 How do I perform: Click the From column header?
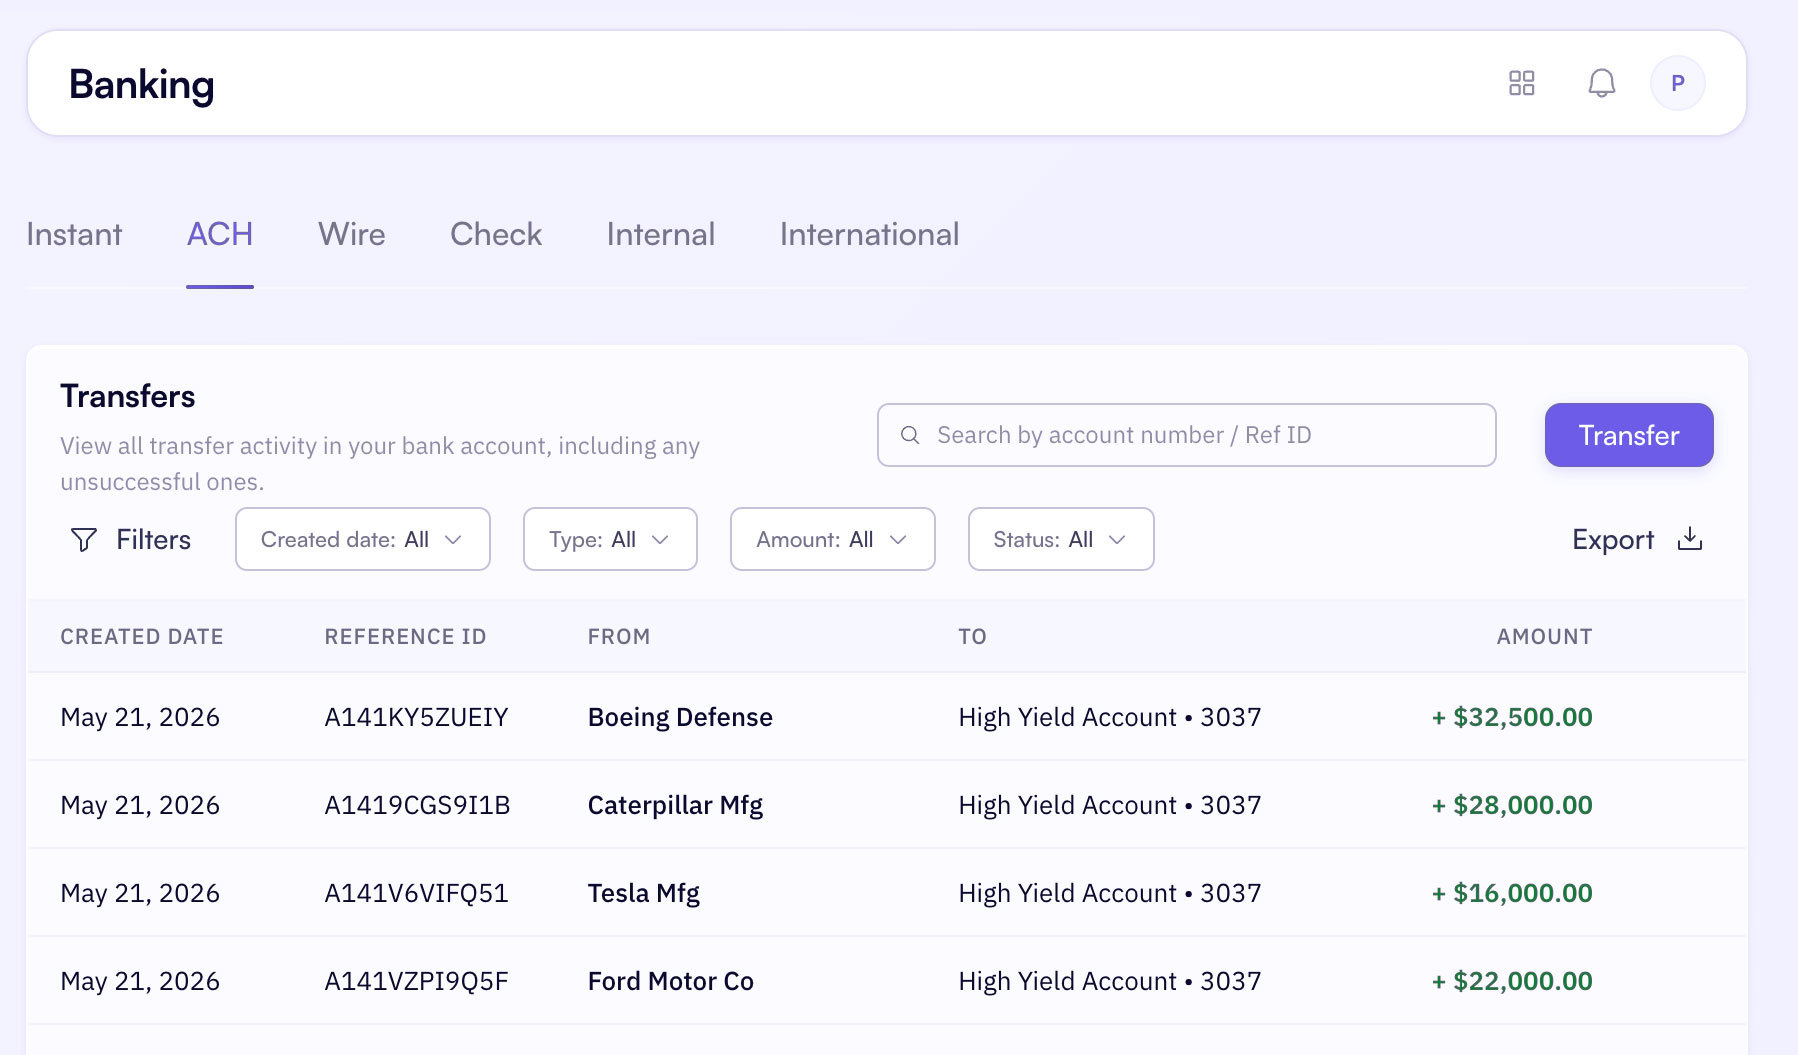tap(619, 637)
